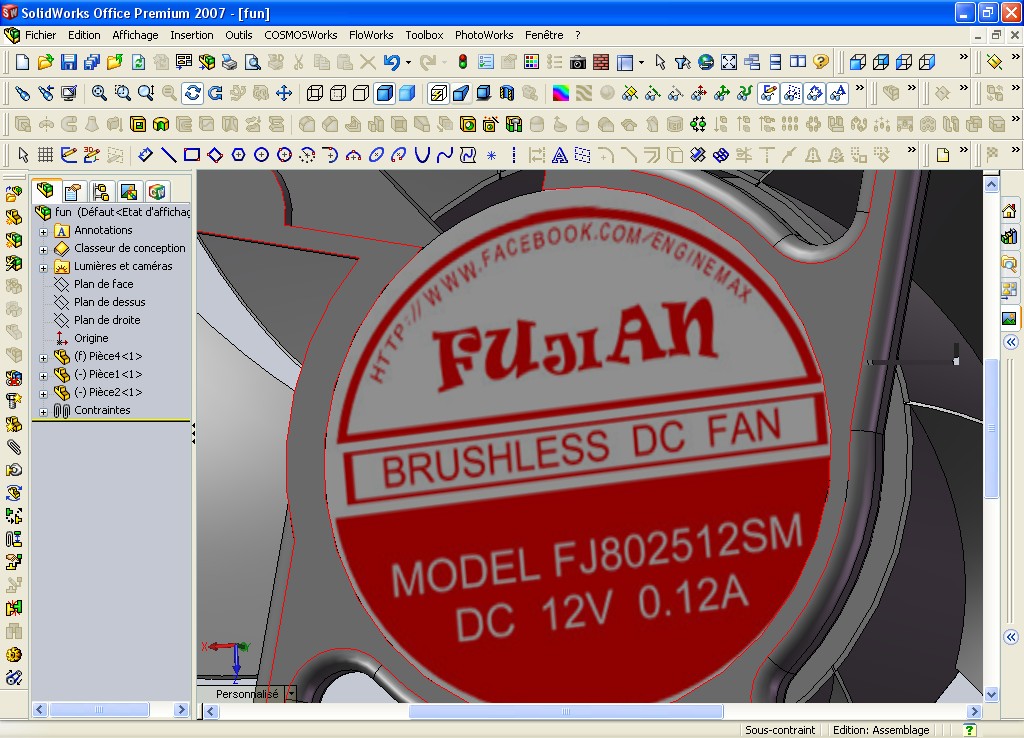Switch to the COSMOSWorks manager tab
Viewport: 1024px width, 738px height.
click(x=157, y=191)
